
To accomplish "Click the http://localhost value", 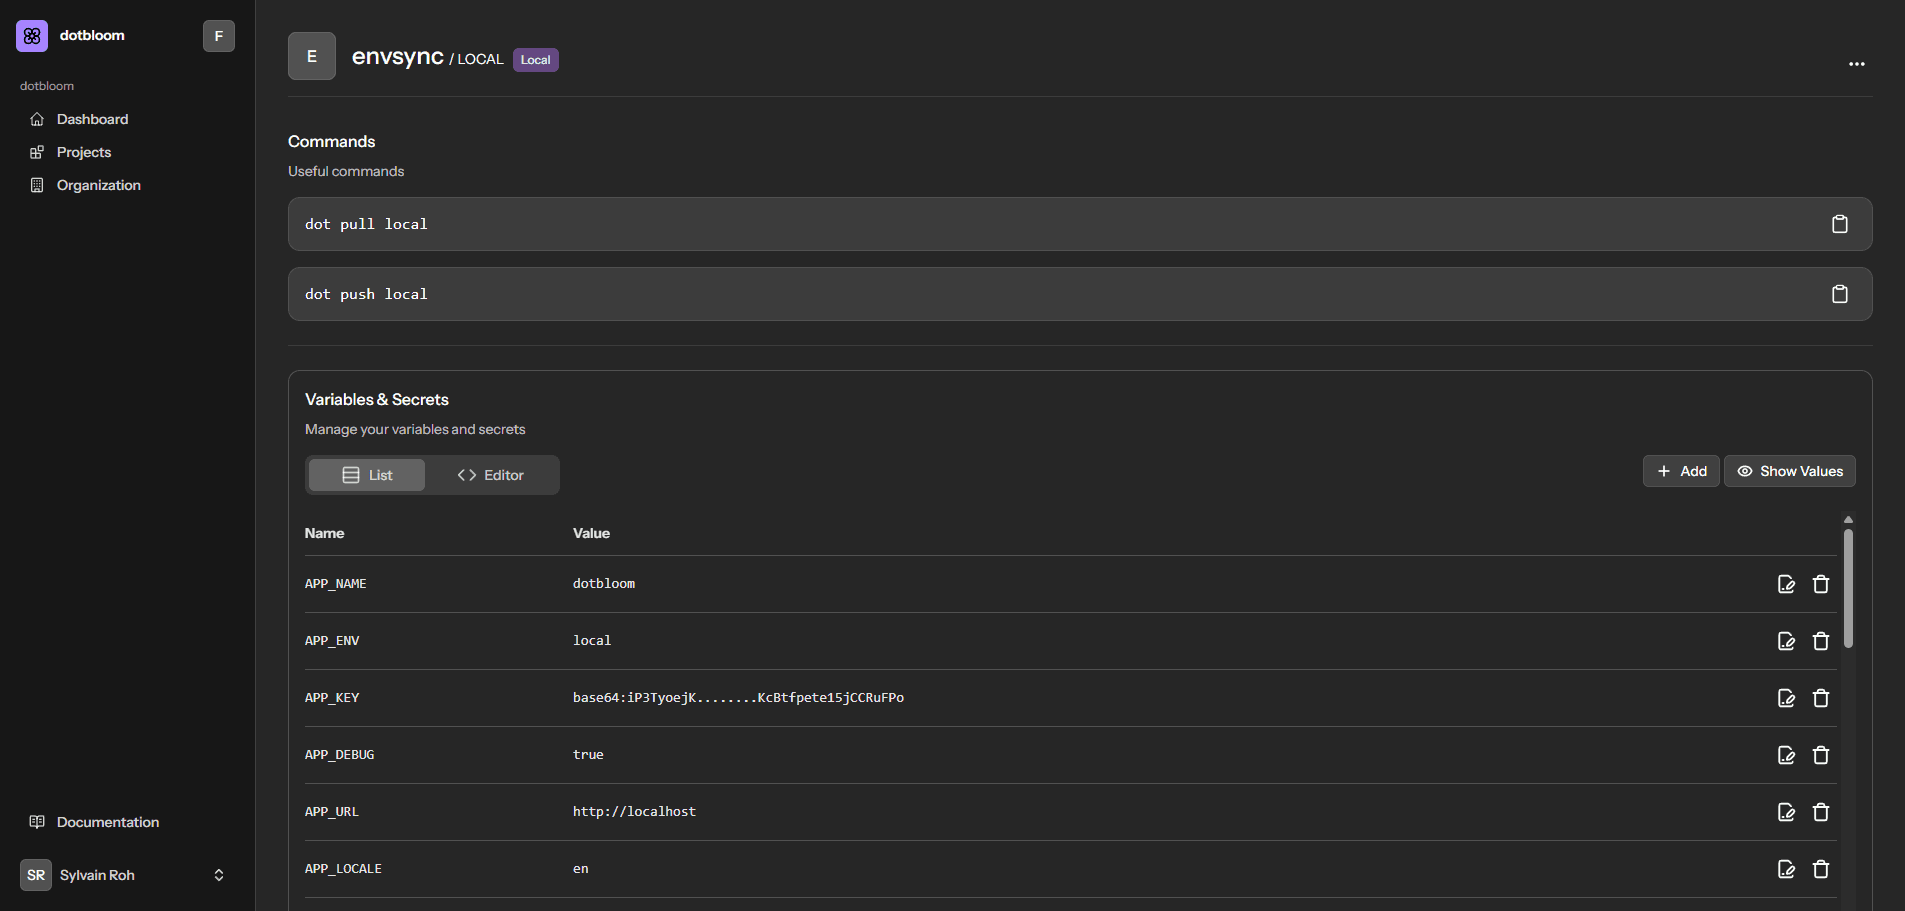I will pyautogui.click(x=634, y=812).
